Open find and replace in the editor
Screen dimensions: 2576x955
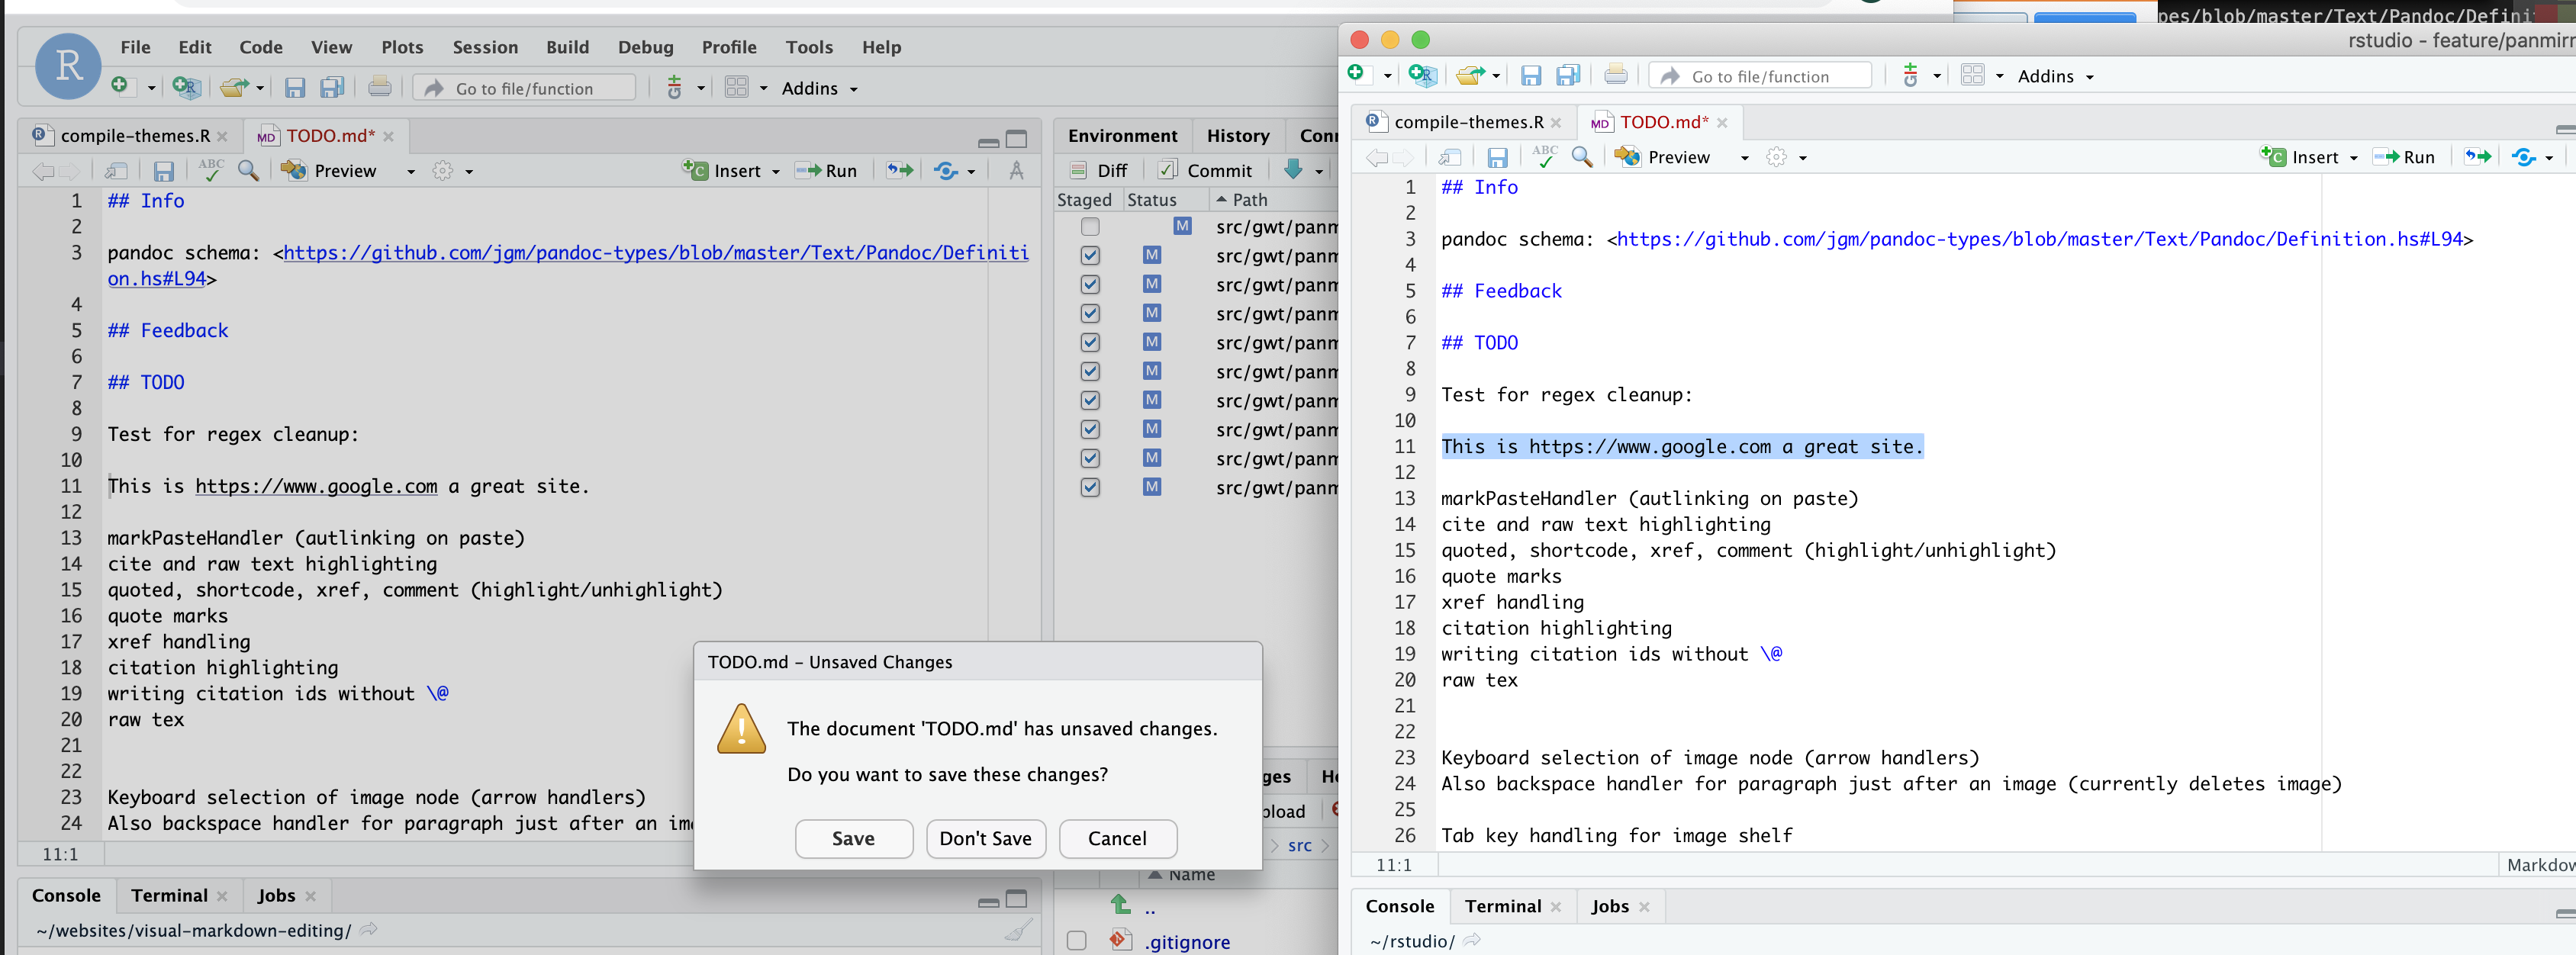248,170
